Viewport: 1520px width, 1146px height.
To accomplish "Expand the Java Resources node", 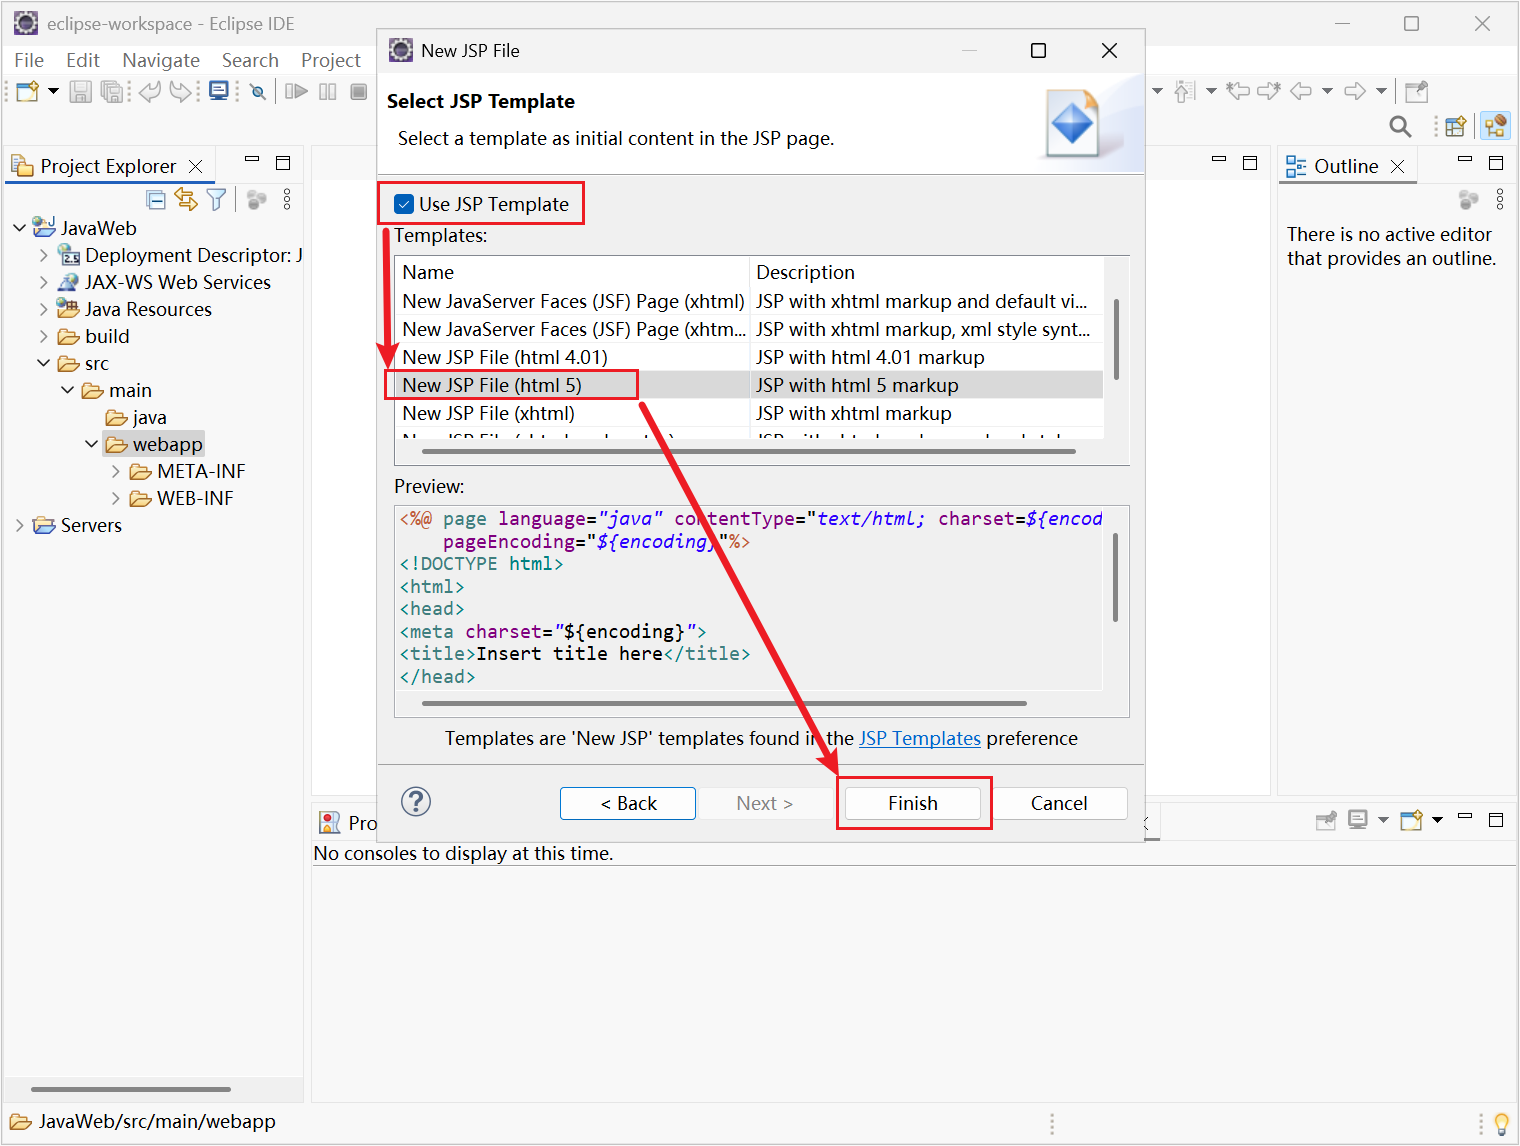I will (x=44, y=309).
